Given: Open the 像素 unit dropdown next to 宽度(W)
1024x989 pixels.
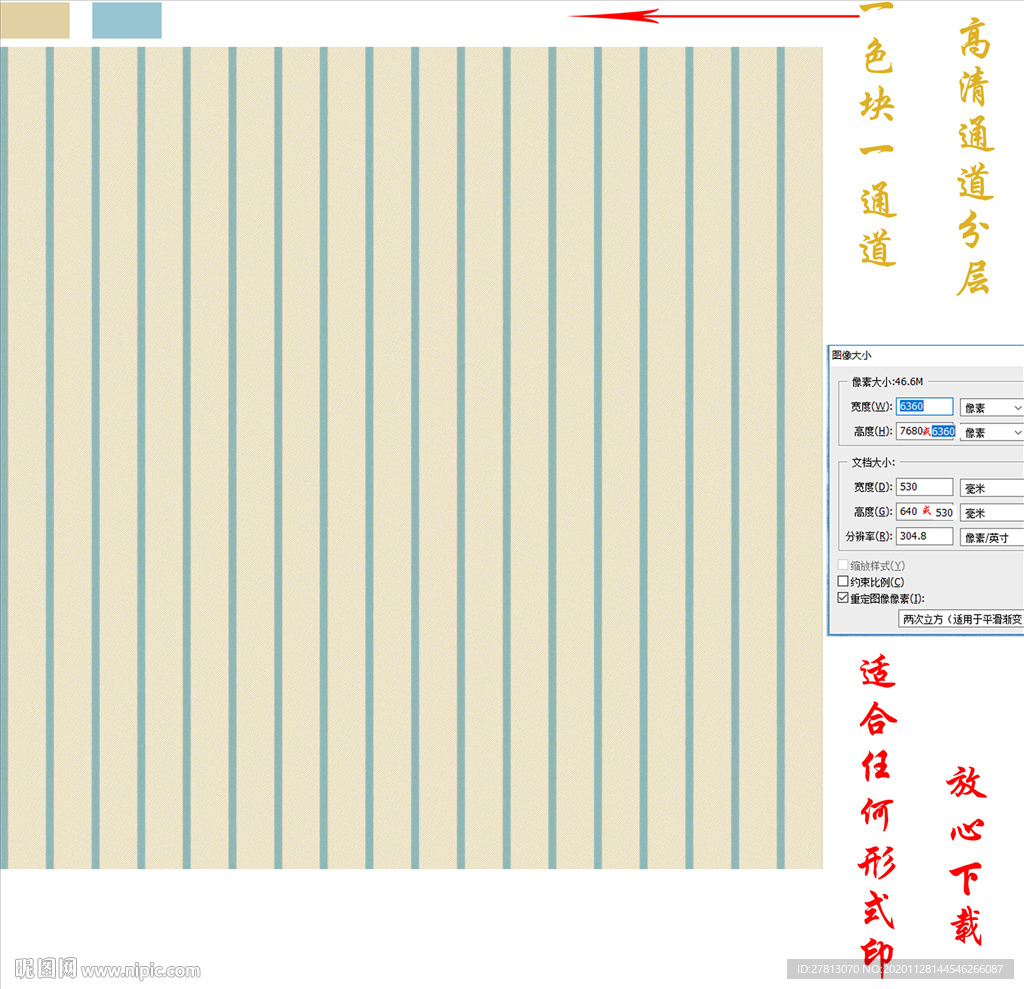Looking at the screenshot, I should click(x=991, y=408).
